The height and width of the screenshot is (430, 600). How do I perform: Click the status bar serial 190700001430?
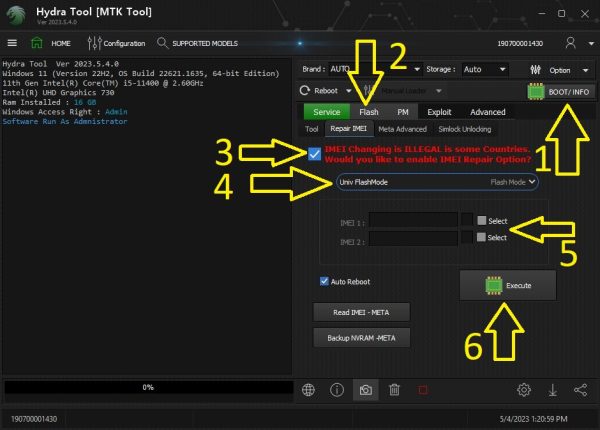[34, 419]
